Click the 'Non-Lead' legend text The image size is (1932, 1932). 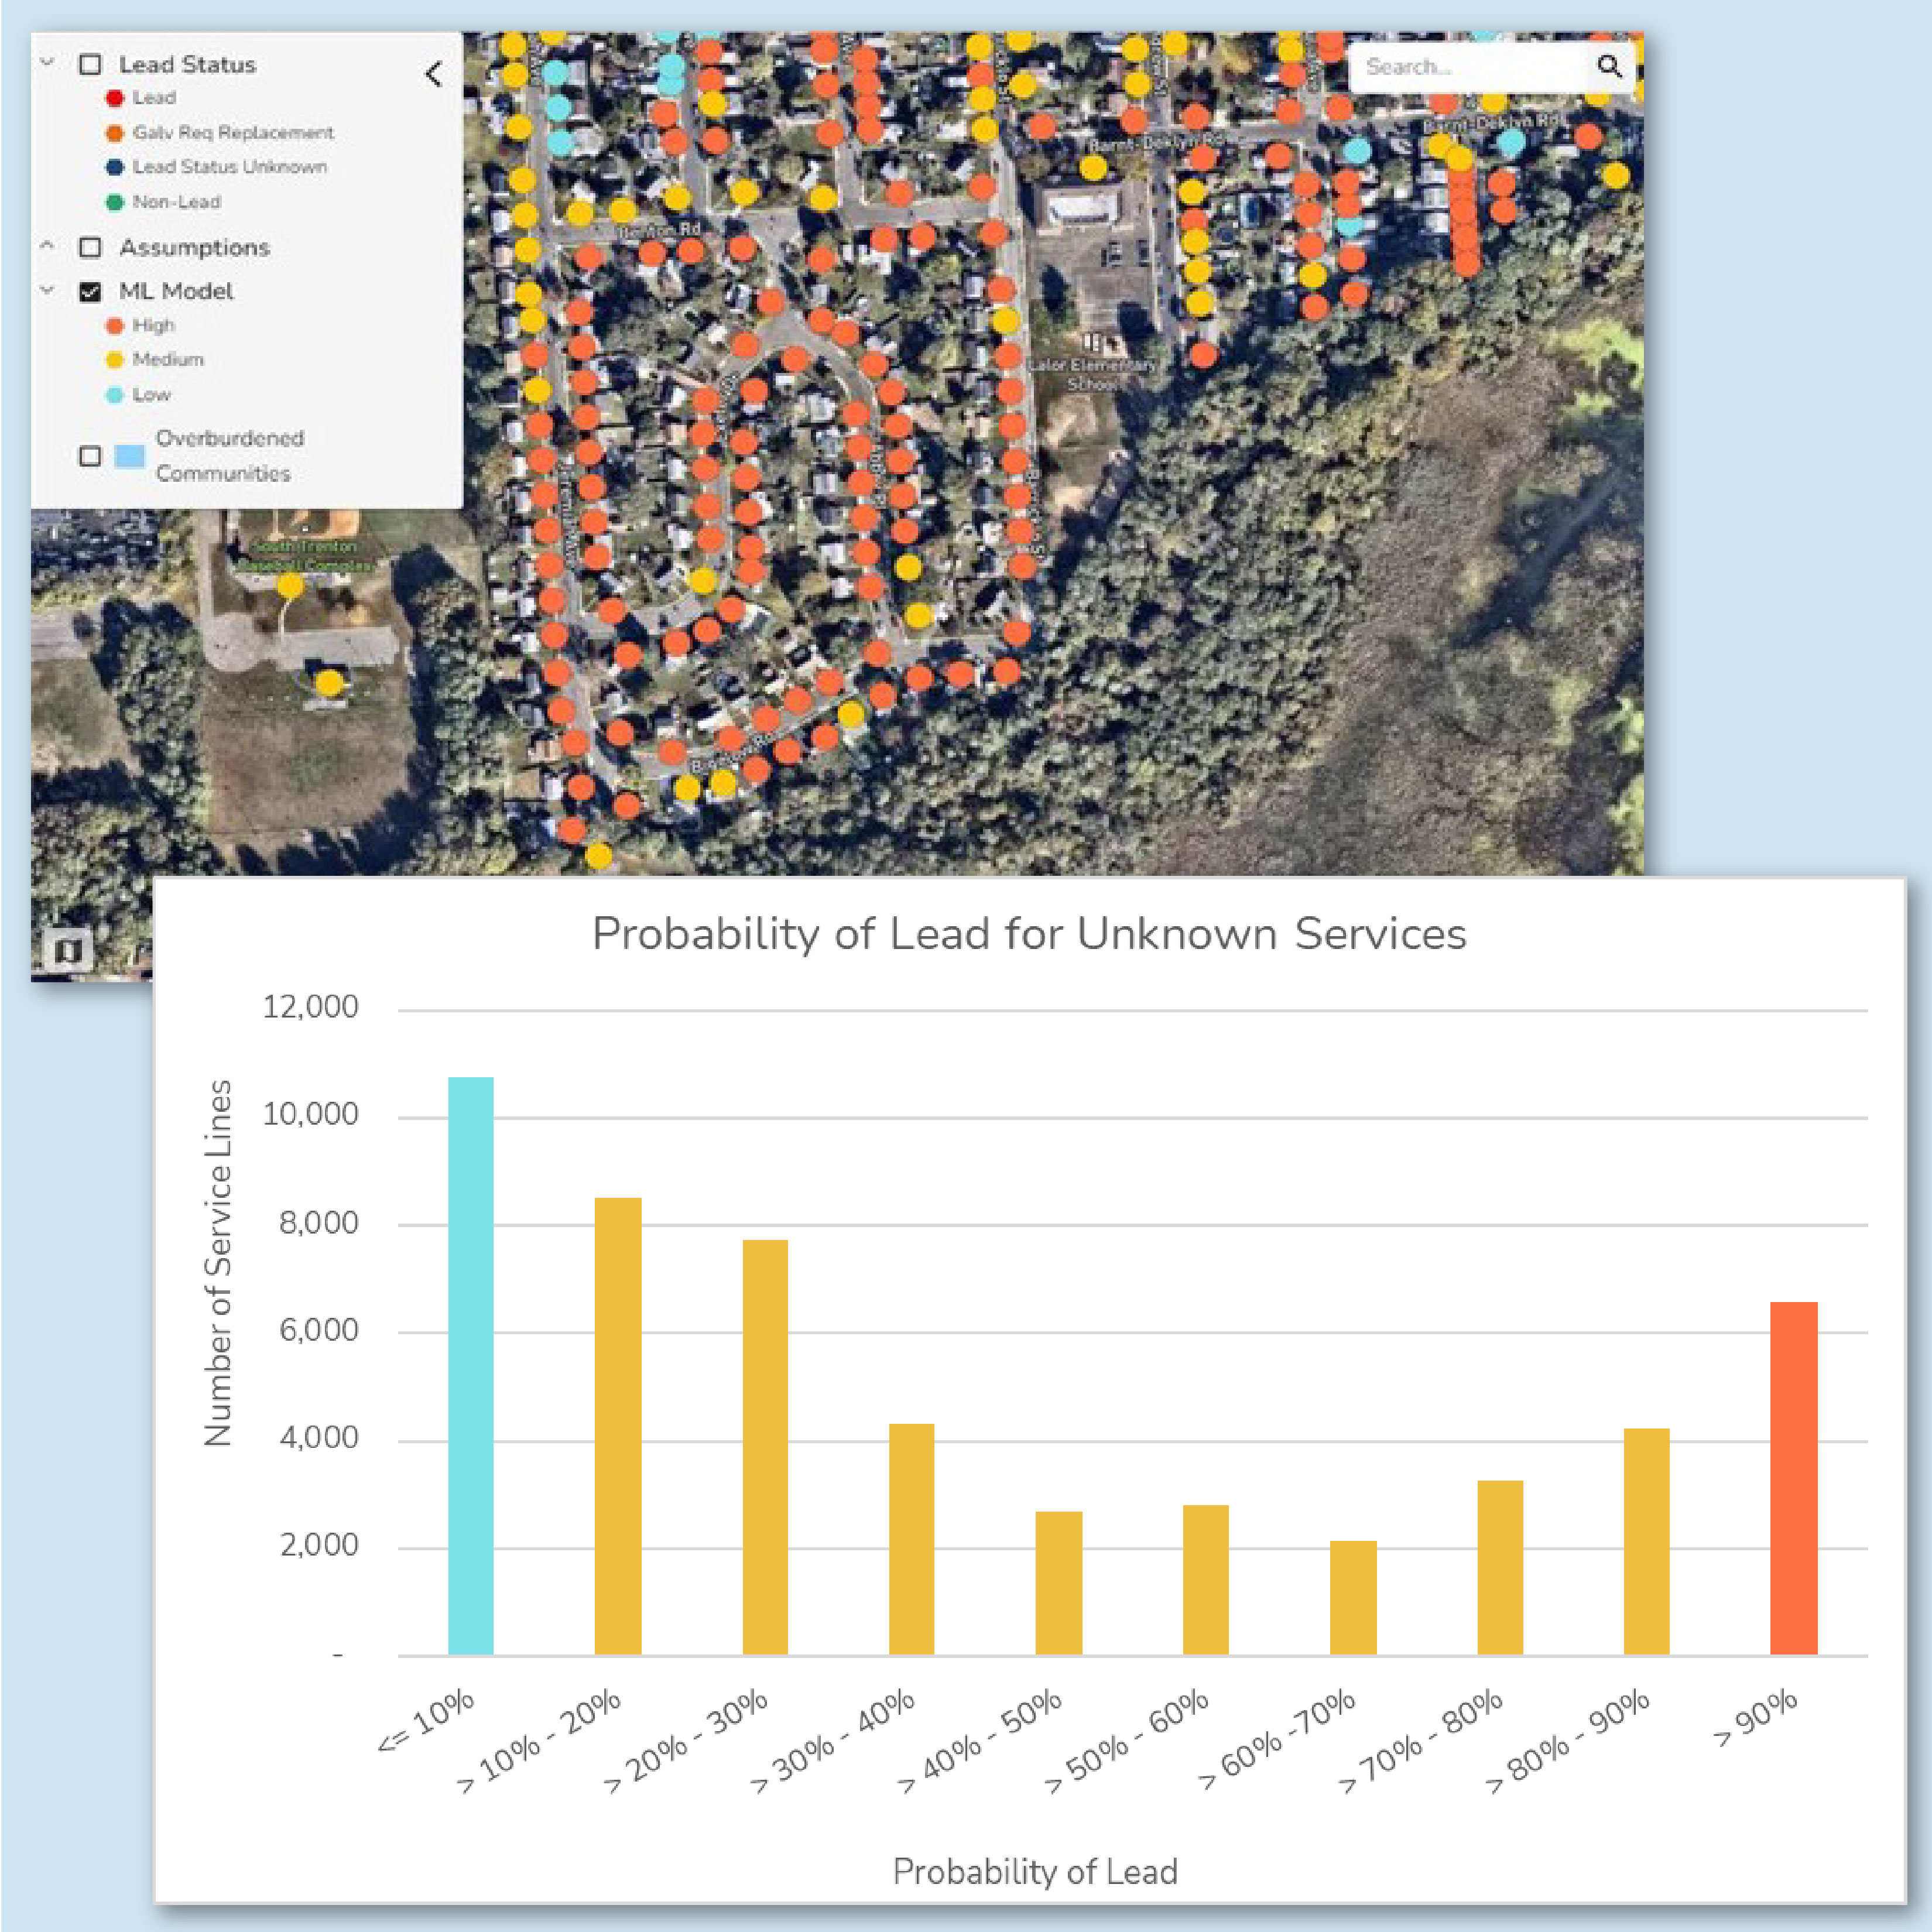(x=177, y=202)
